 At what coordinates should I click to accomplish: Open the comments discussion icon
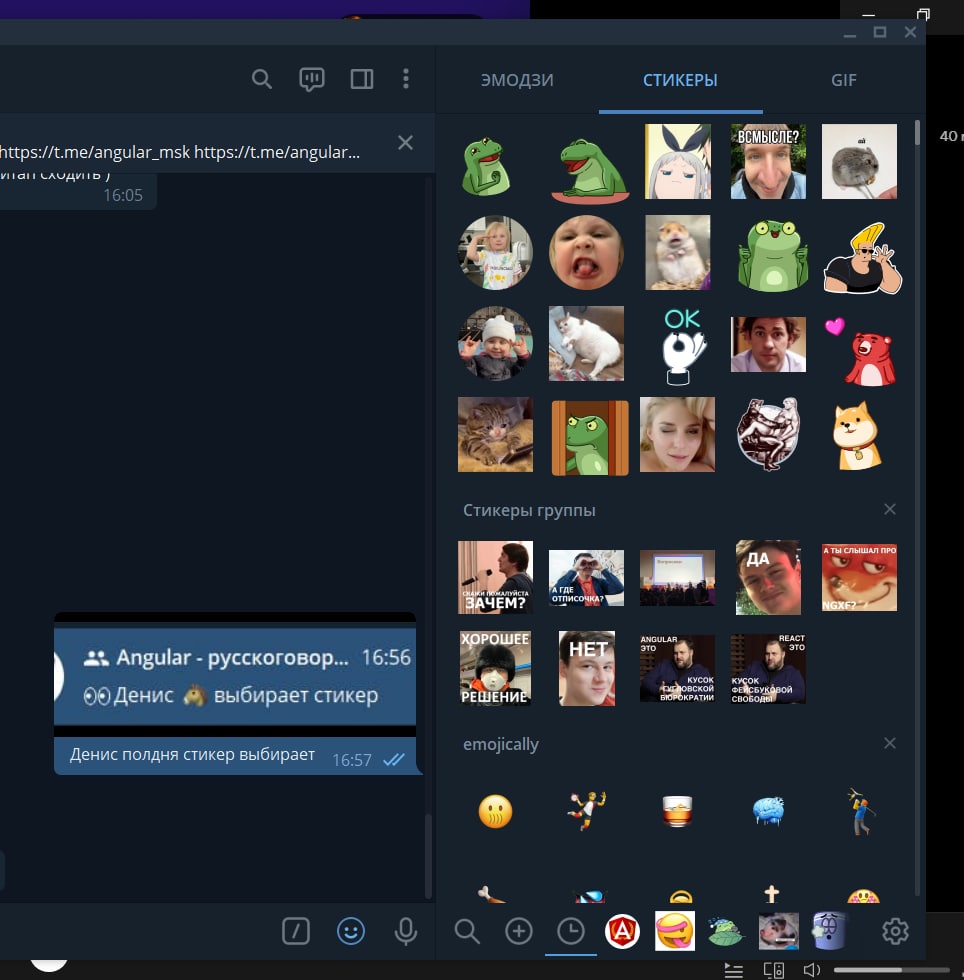tap(311, 79)
